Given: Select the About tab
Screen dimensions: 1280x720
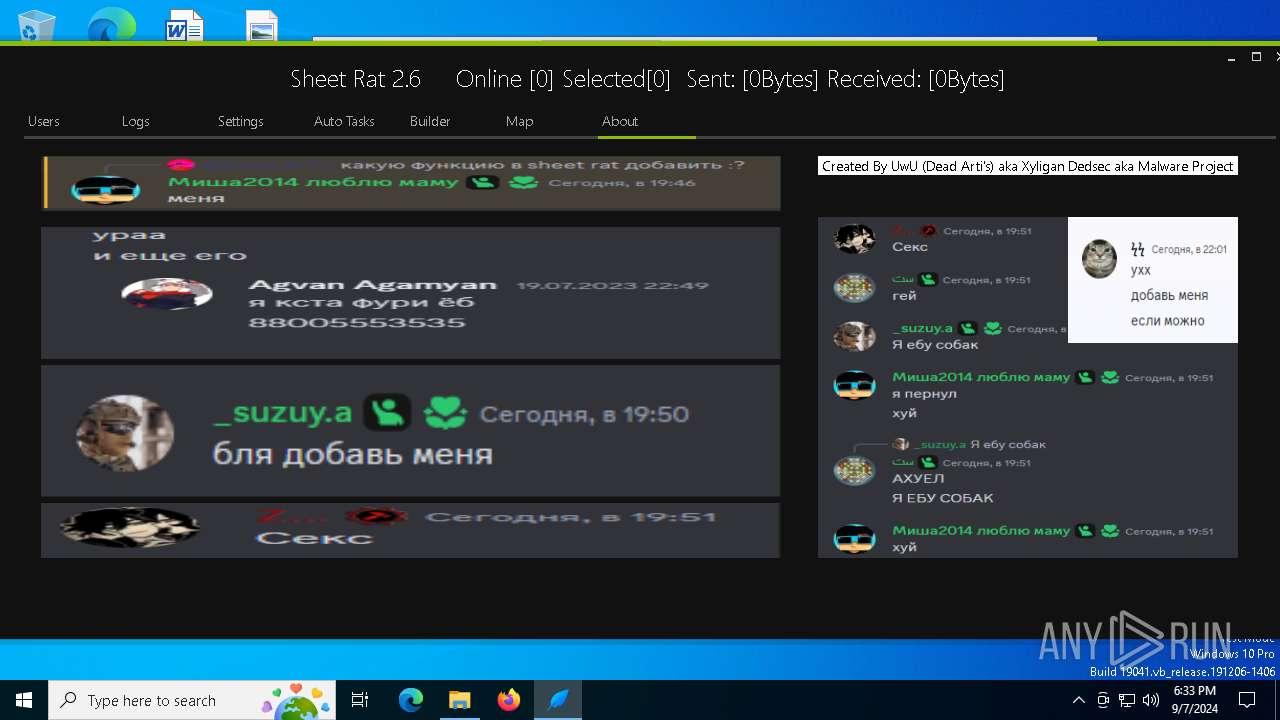Looking at the screenshot, I should click(x=620, y=121).
